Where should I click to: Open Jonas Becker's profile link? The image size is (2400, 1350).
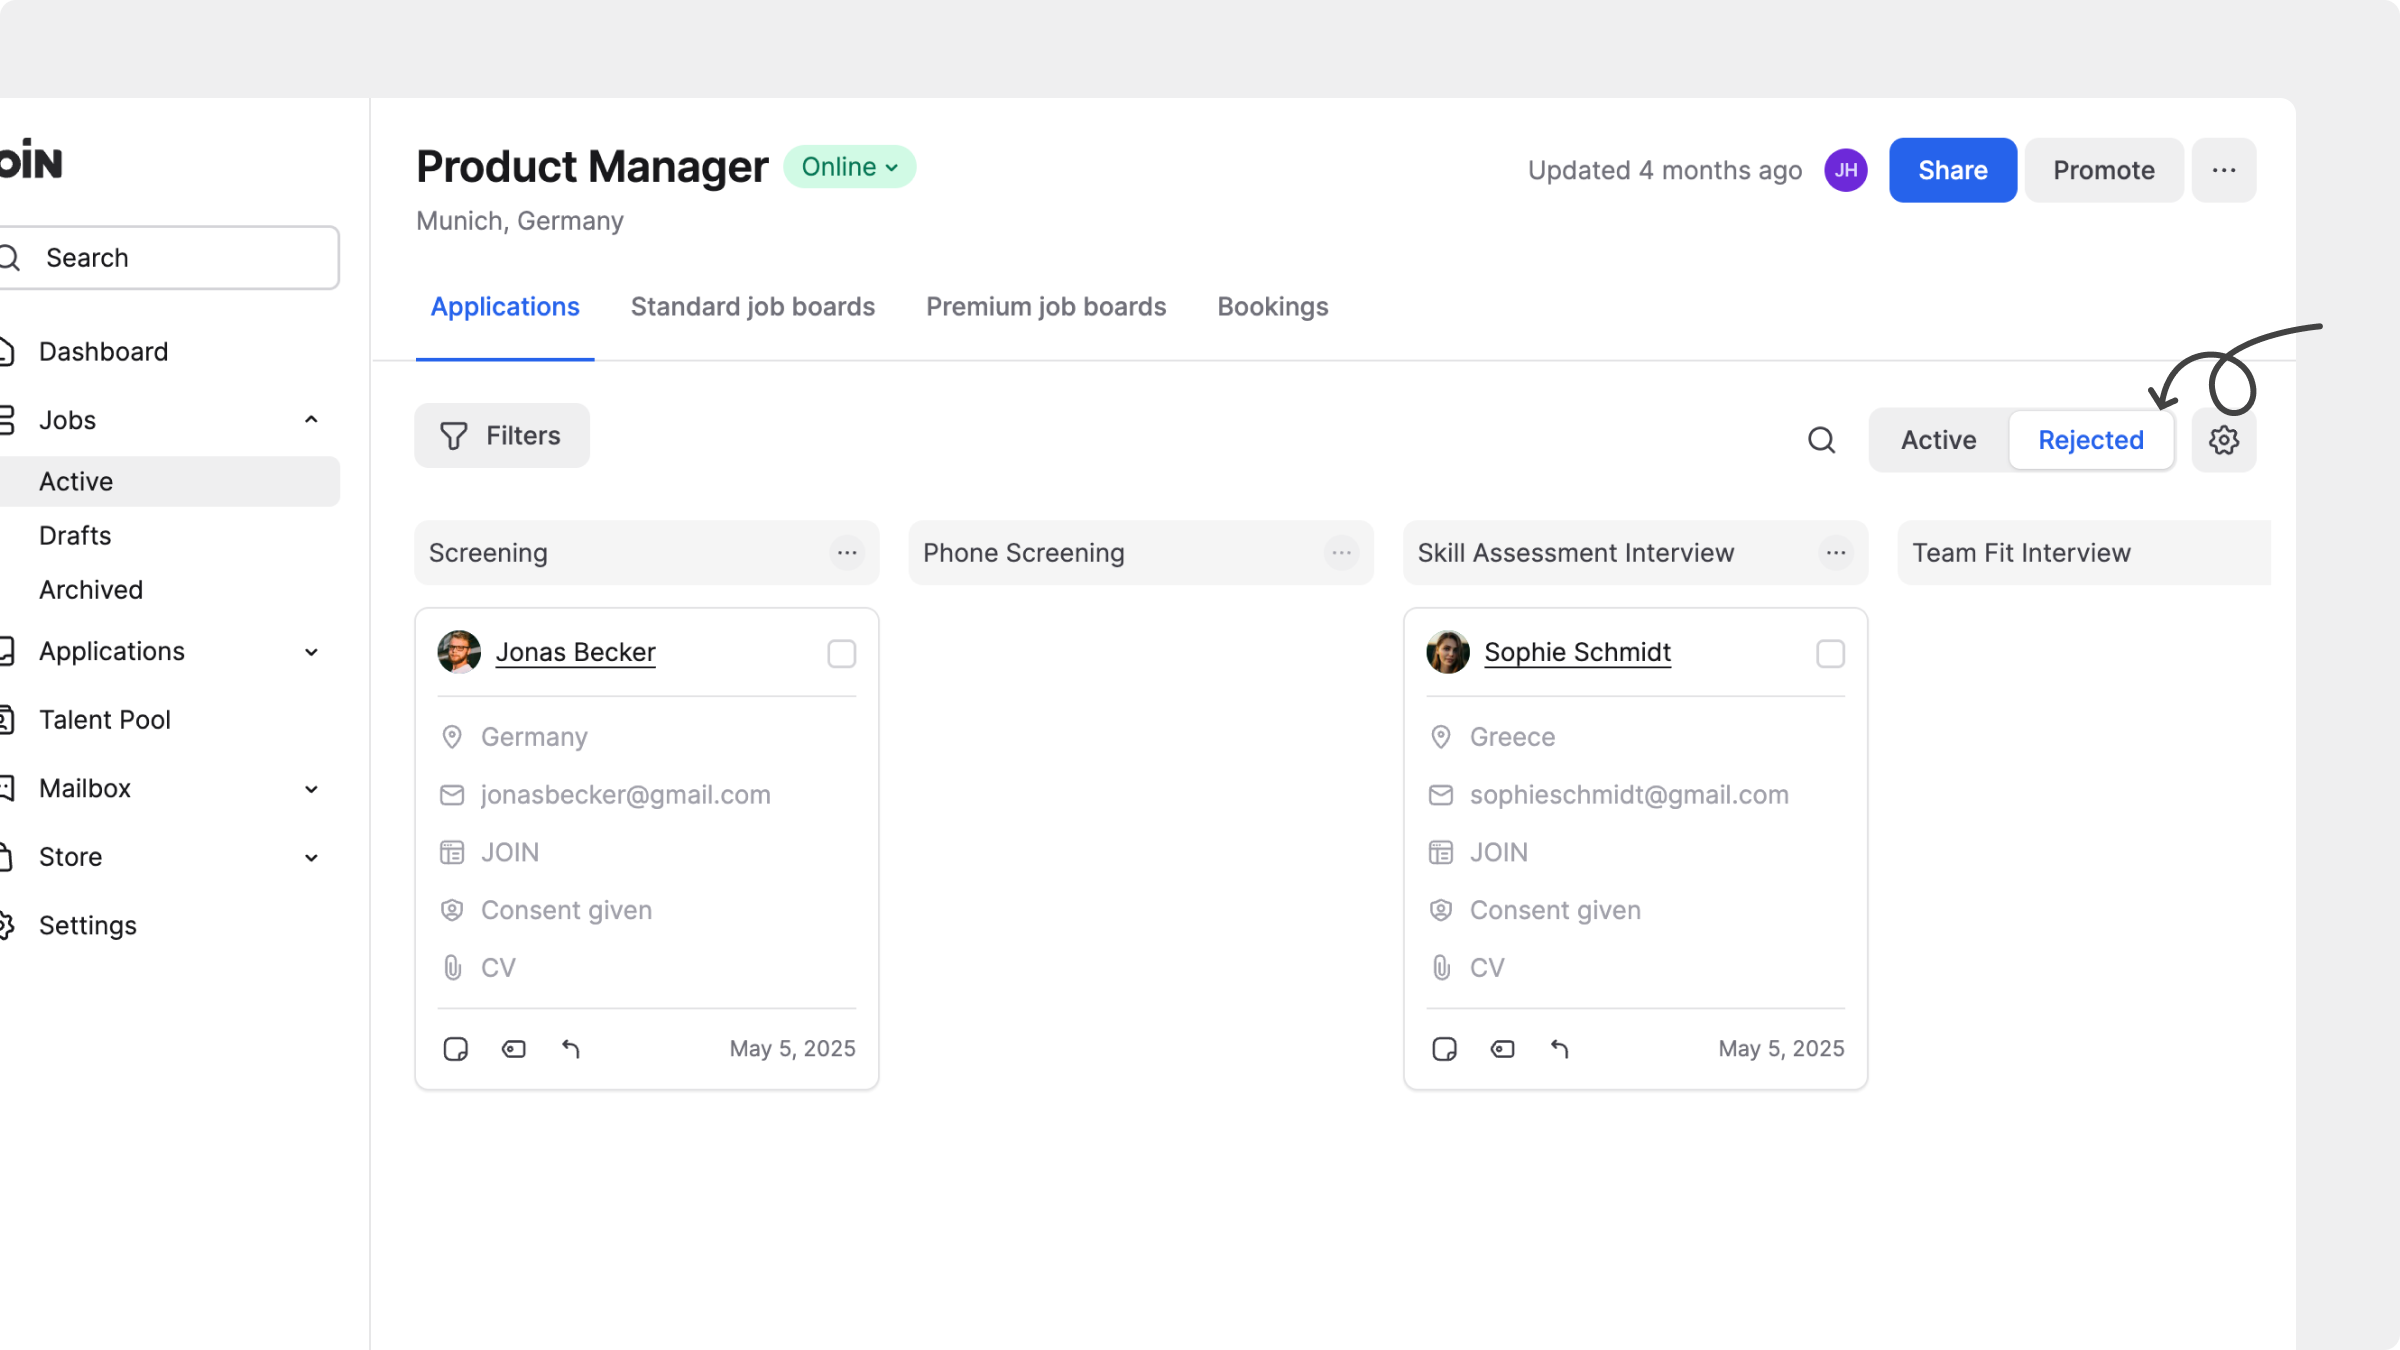point(575,652)
